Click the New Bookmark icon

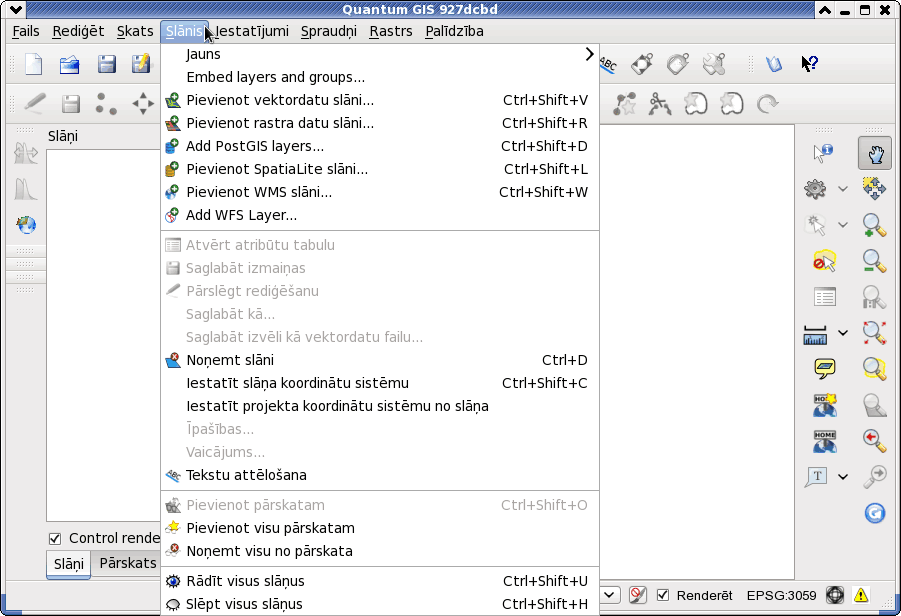point(825,405)
